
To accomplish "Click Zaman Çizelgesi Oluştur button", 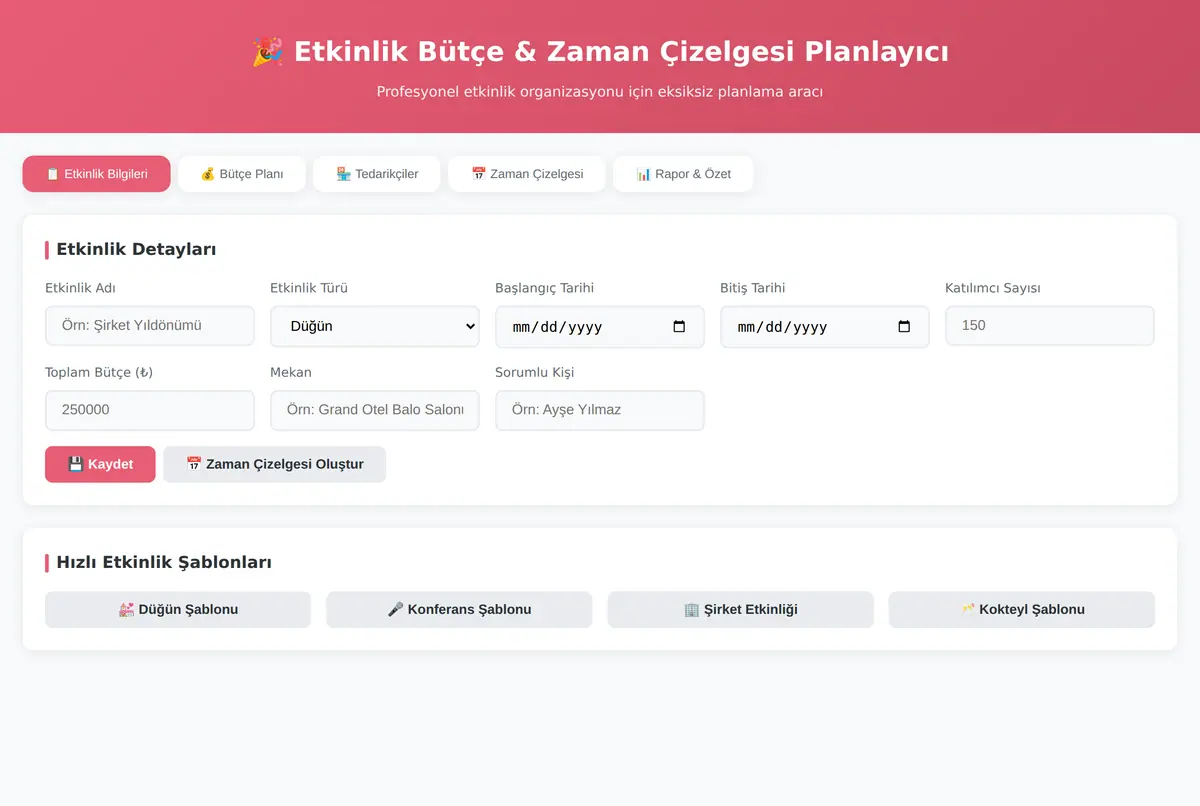I will click(275, 464).
